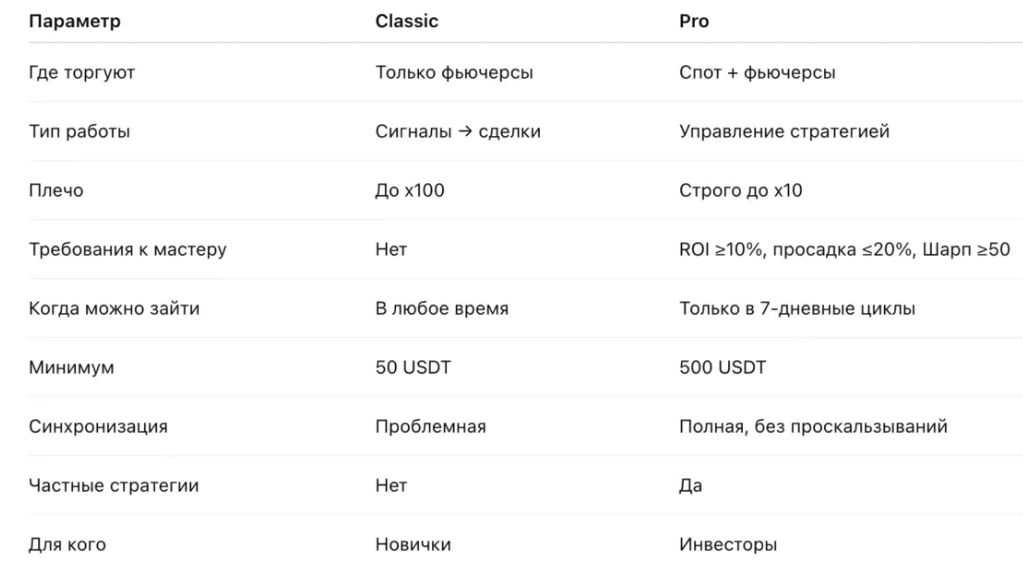Click the "Pro" column header
Image resolution: width=1023 pixels, height=582 pixels.
694,21
